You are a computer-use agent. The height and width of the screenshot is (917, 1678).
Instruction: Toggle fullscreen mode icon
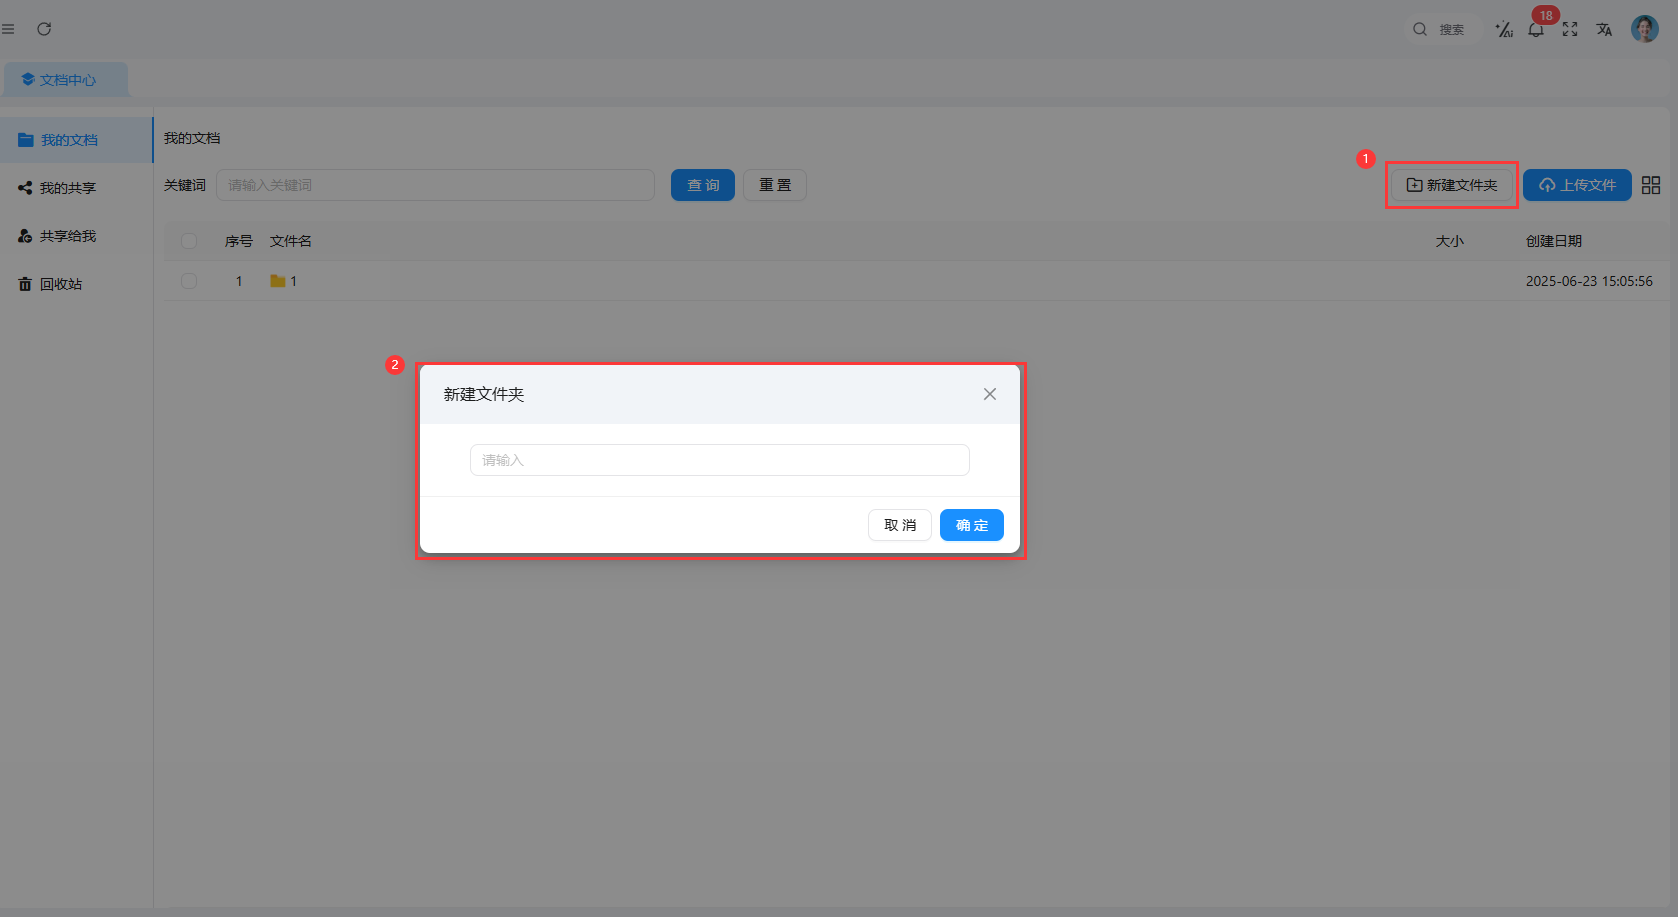click(1570, 29)
